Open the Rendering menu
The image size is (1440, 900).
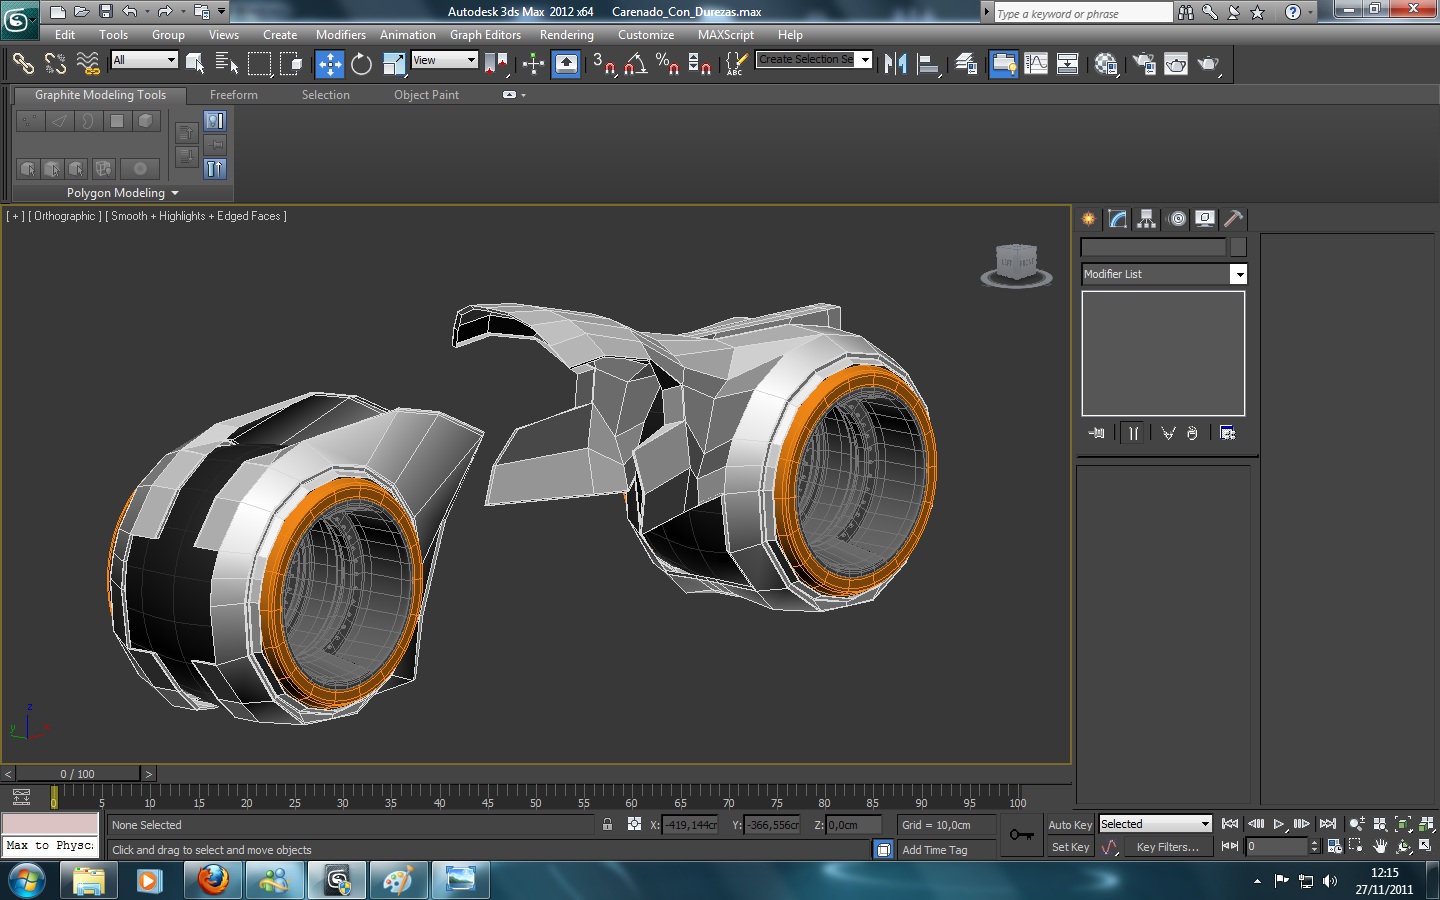coord(566,35)
